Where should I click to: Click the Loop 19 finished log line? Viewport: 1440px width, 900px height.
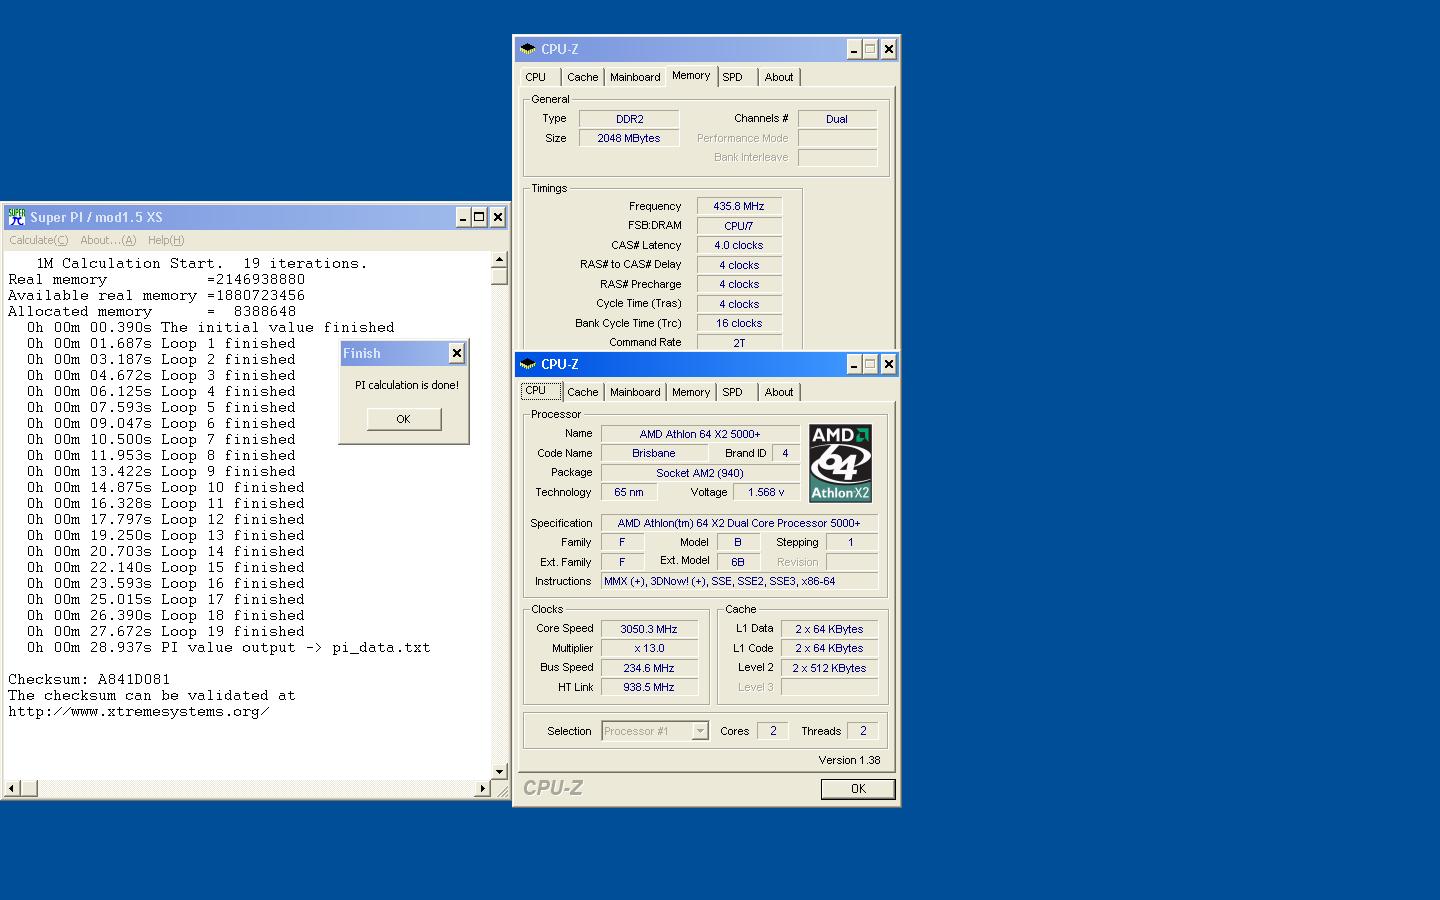(166, 631)
